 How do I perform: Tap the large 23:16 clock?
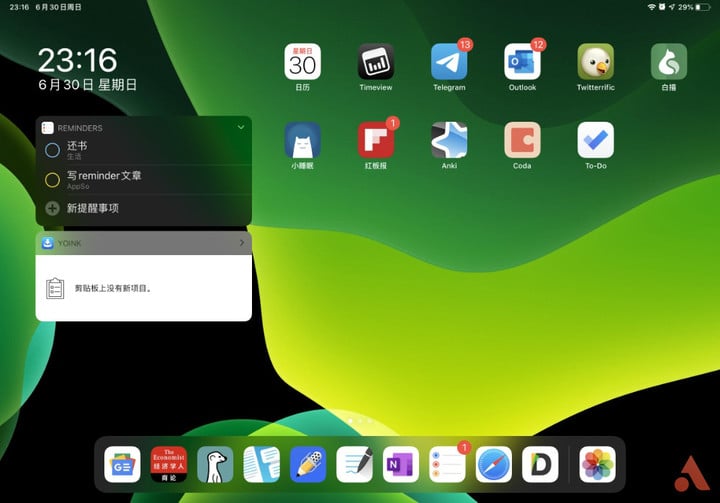pos(78,60)
